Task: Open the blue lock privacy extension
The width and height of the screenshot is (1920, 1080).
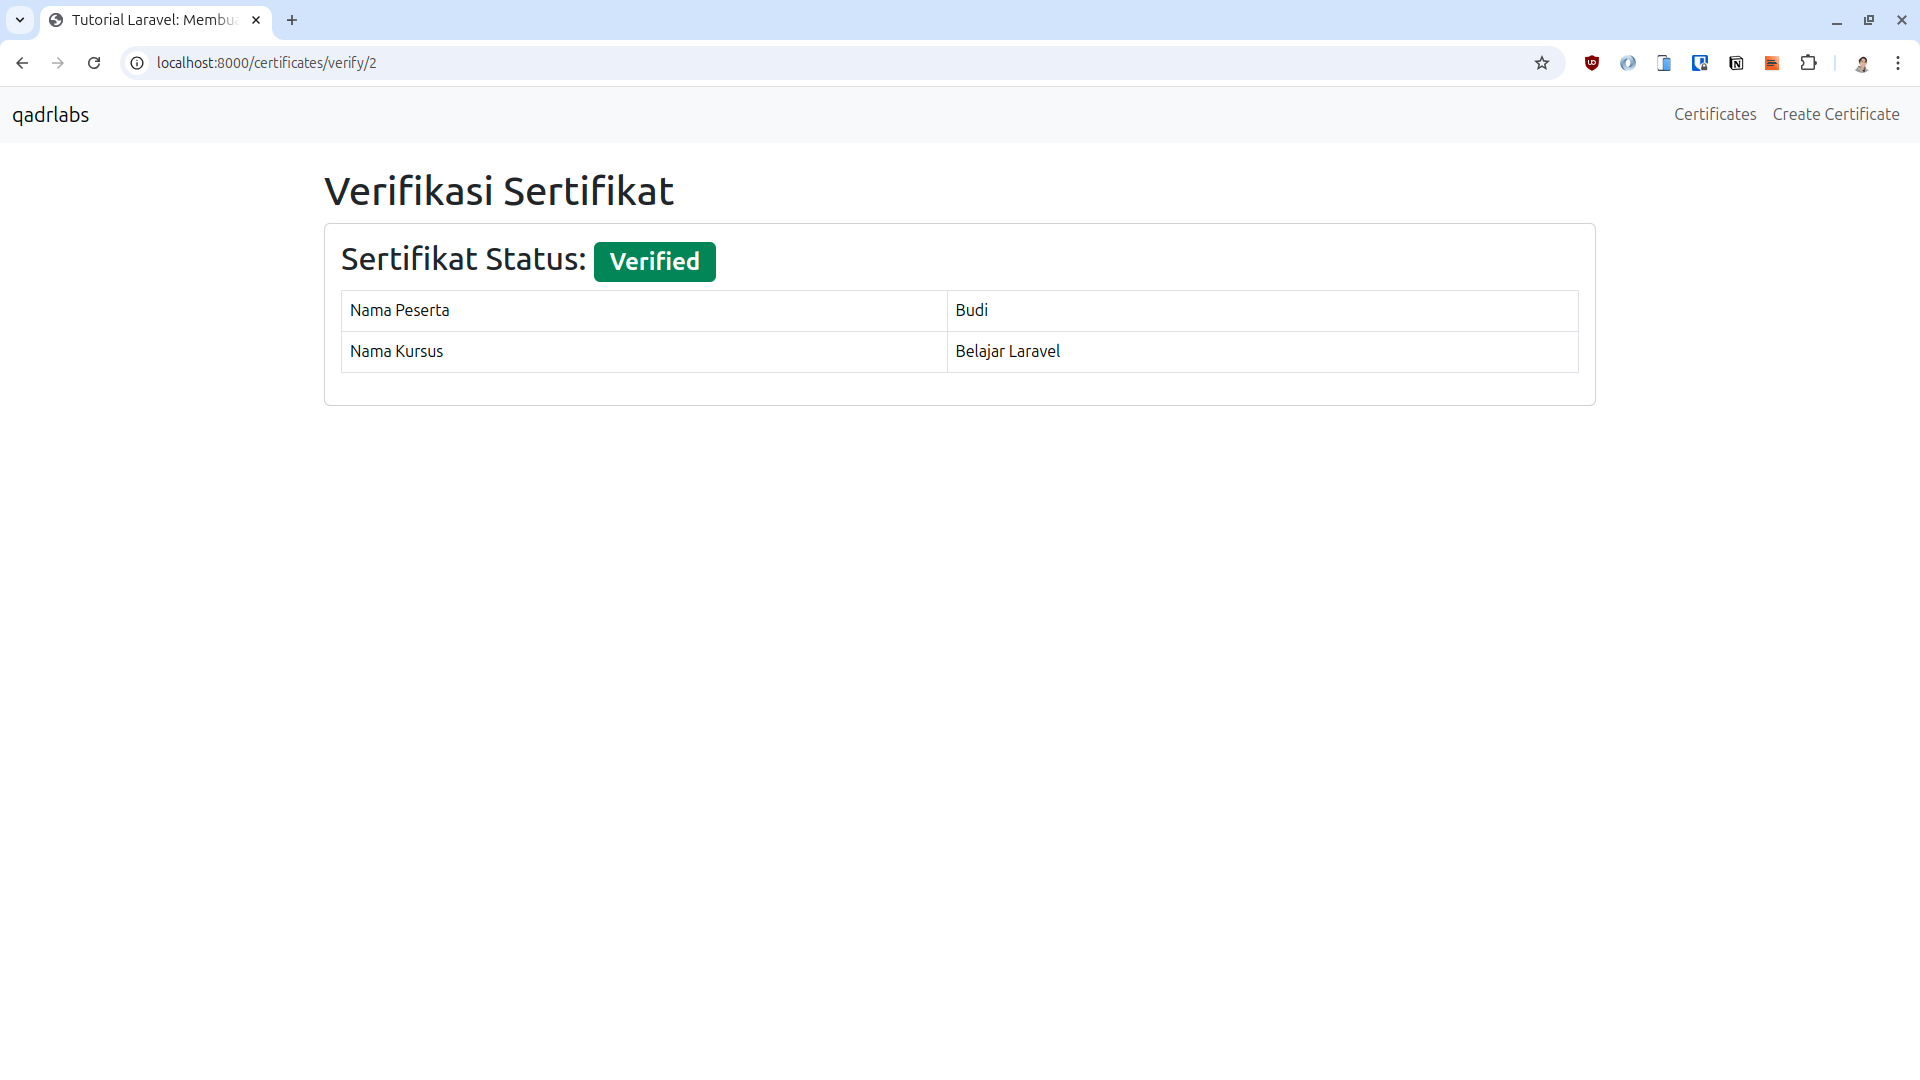Action: tap(1700, 62)
